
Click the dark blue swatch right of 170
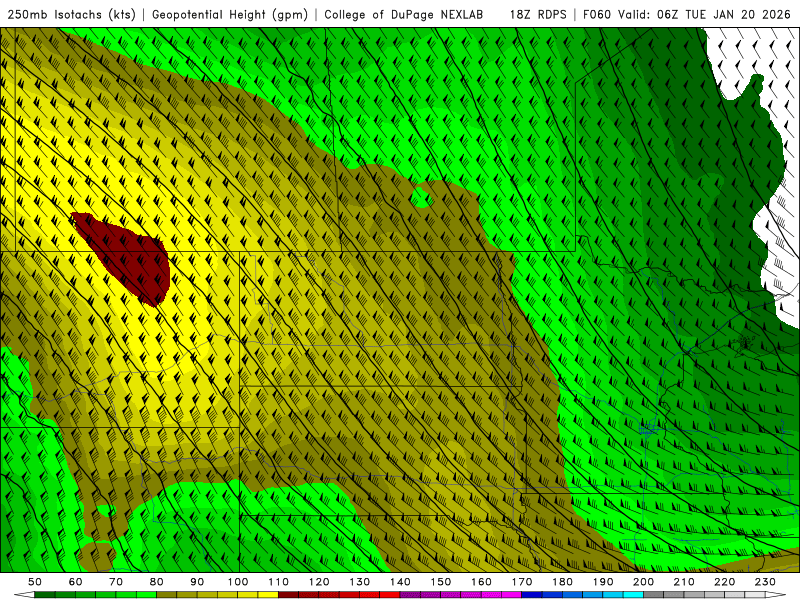pos(532,595)
